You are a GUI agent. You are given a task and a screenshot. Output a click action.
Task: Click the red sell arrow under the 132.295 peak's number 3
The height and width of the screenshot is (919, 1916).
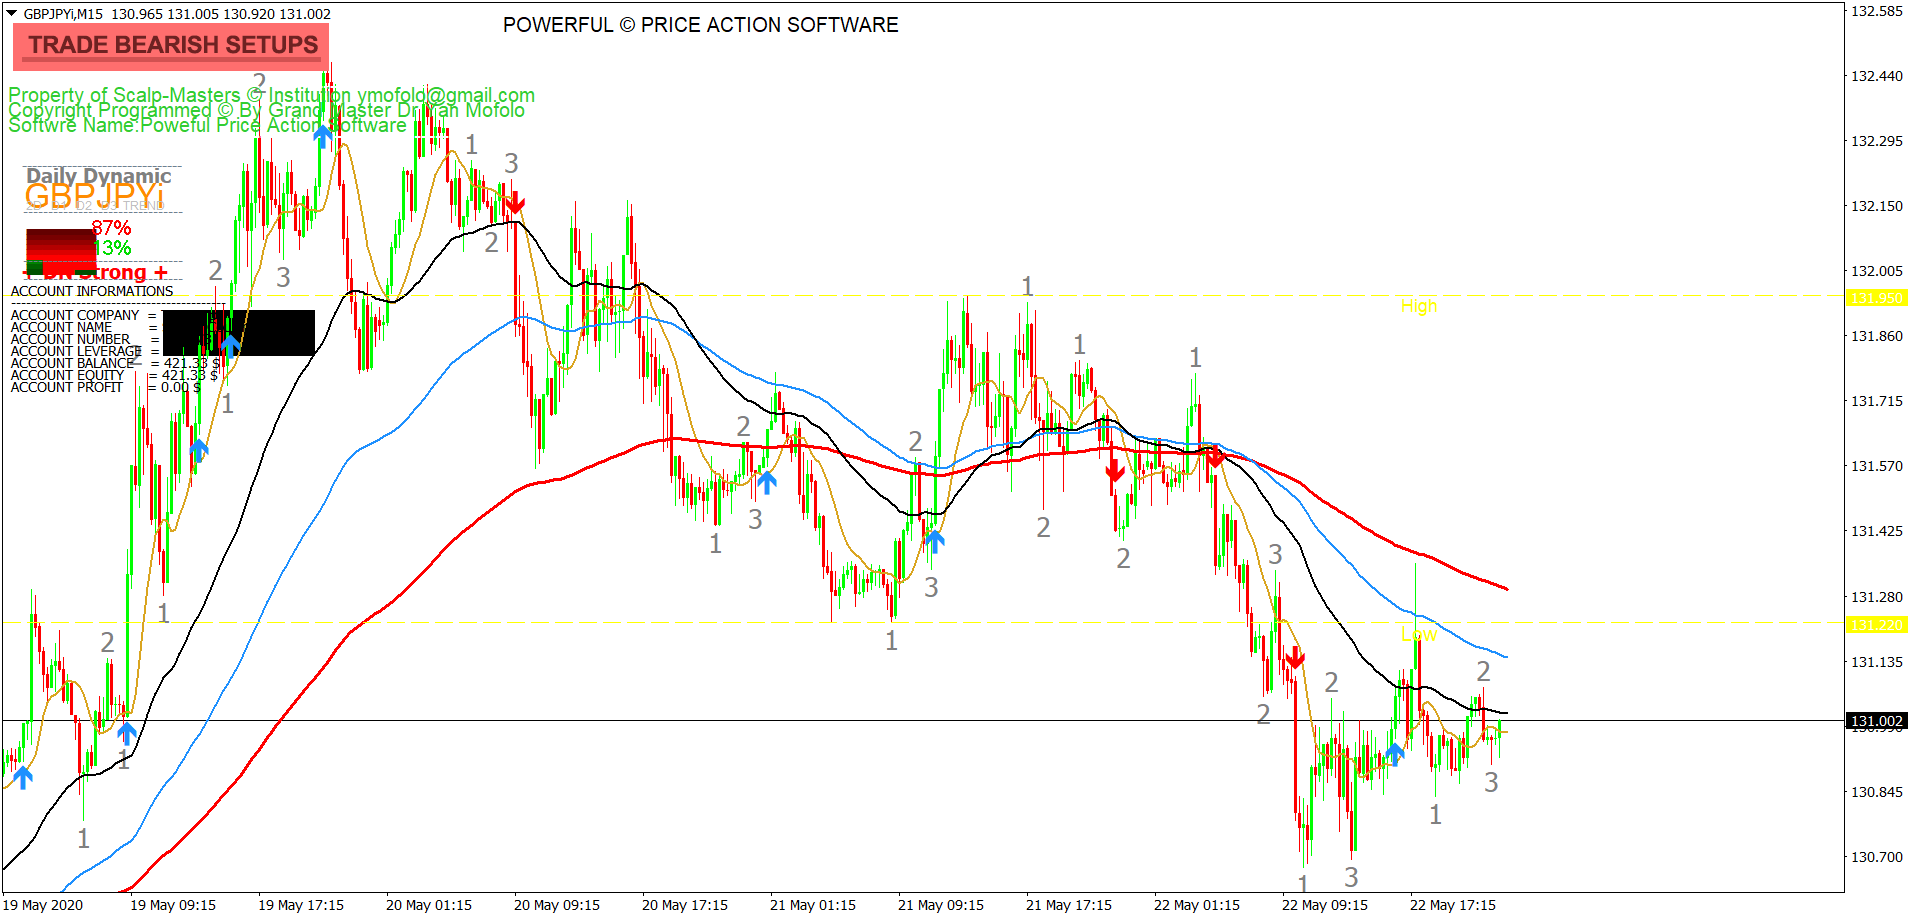click(x=514, y=203)
